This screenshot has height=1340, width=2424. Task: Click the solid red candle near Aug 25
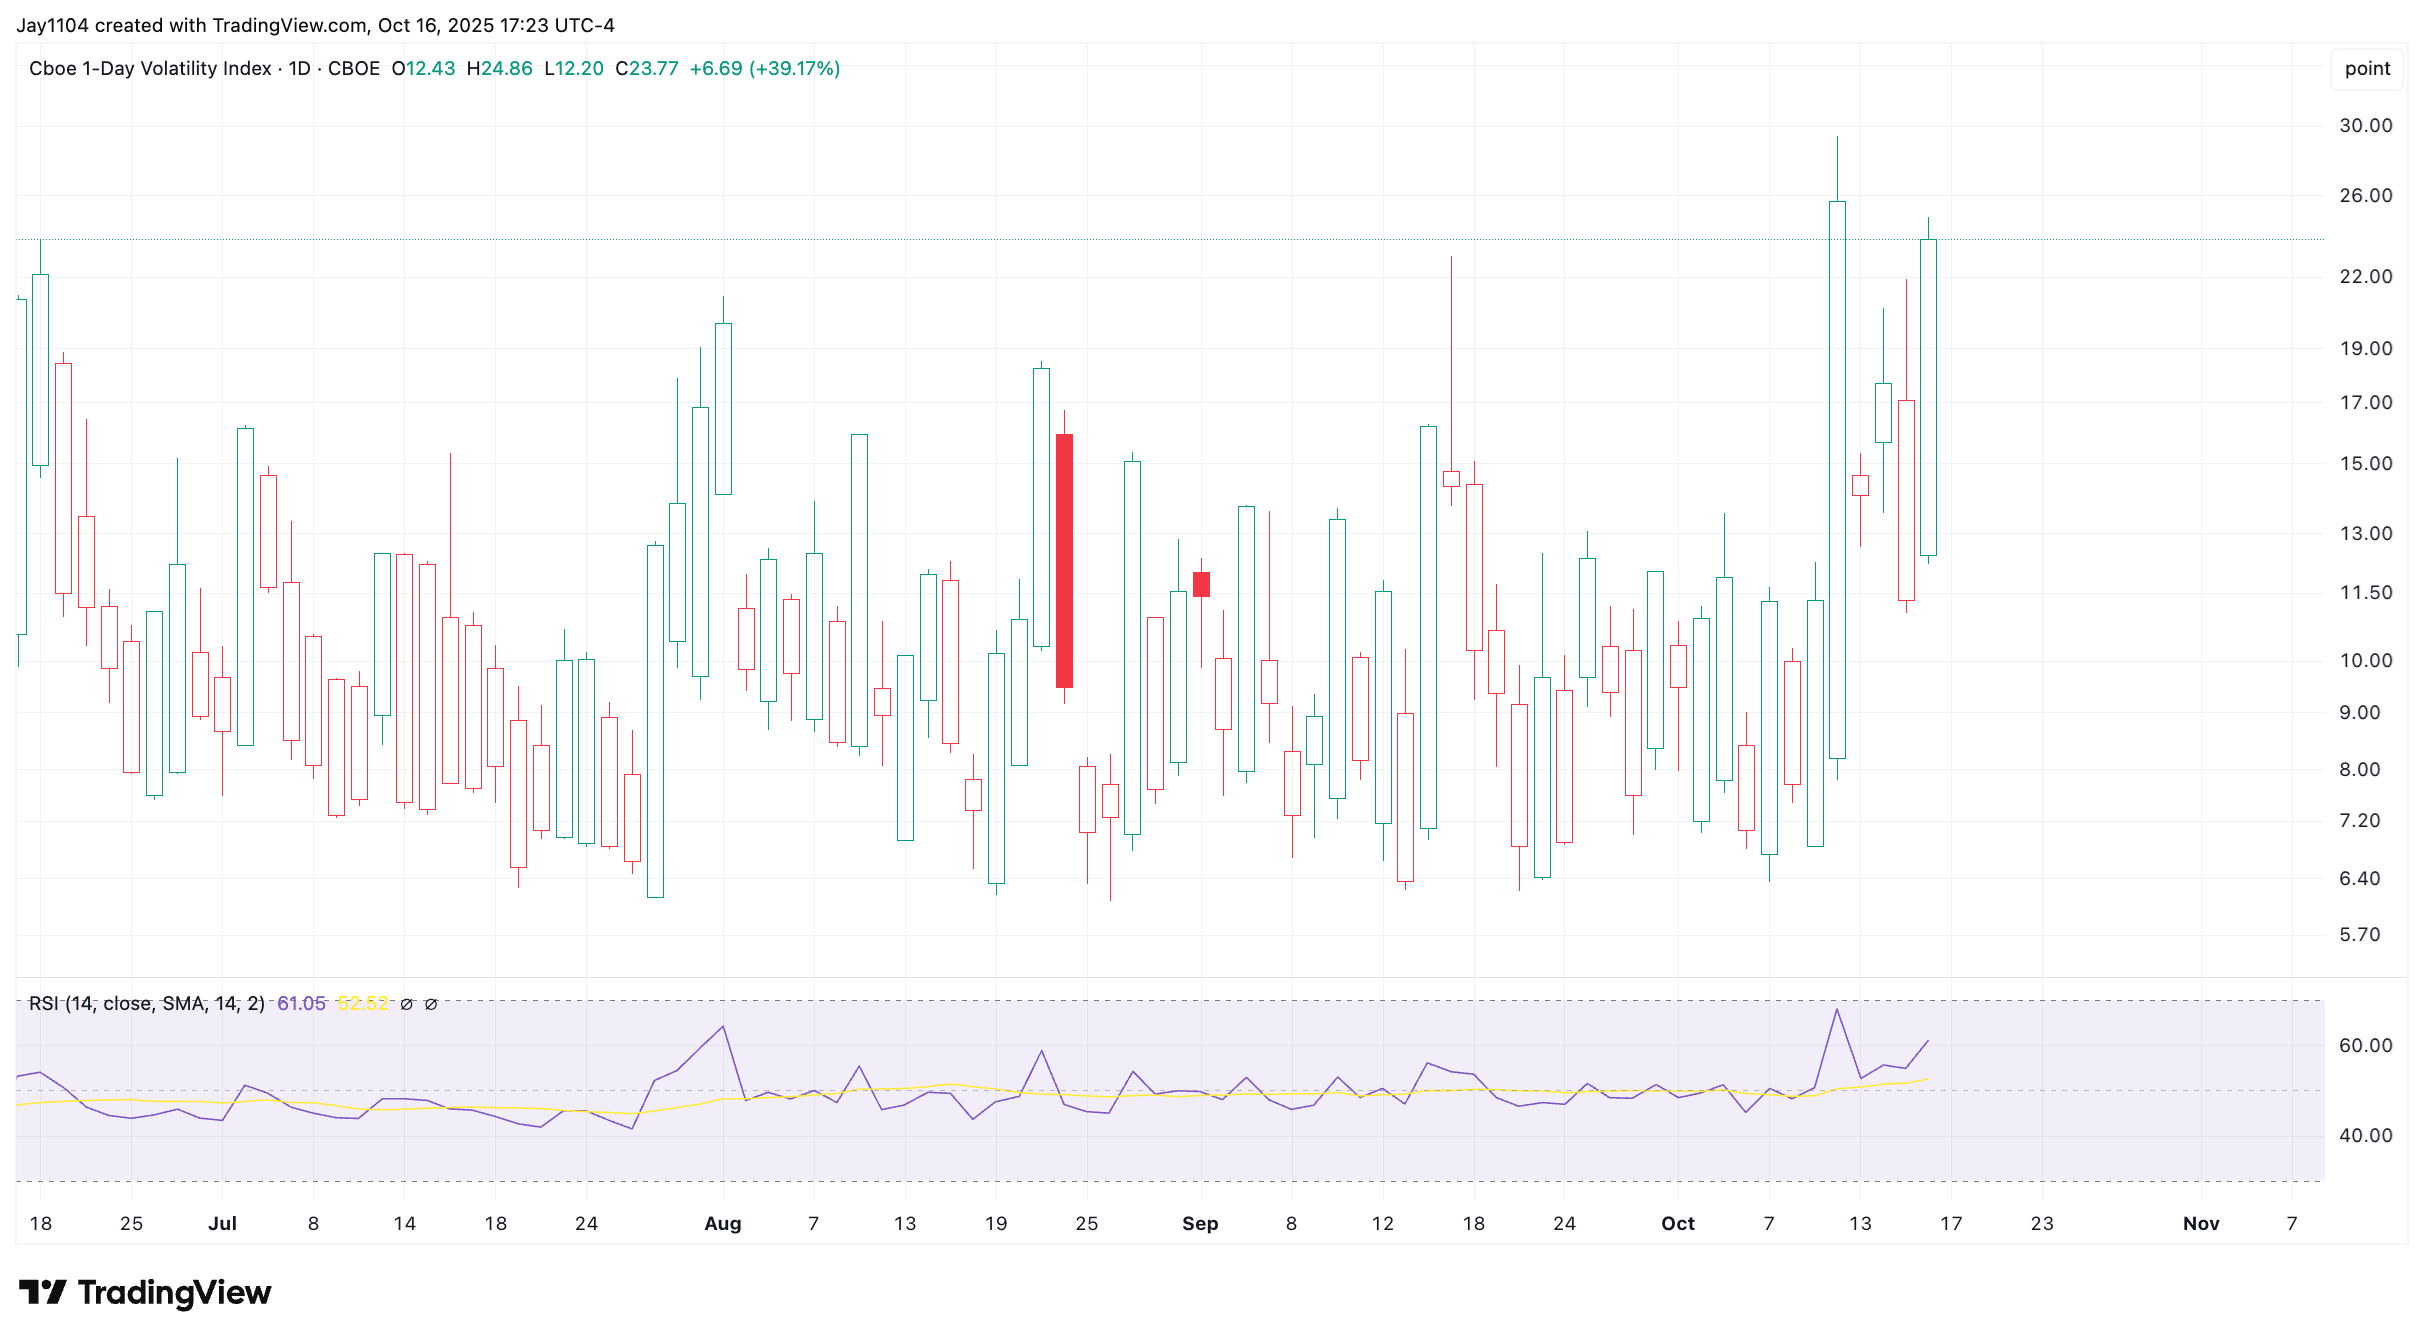coord(1064,560)
